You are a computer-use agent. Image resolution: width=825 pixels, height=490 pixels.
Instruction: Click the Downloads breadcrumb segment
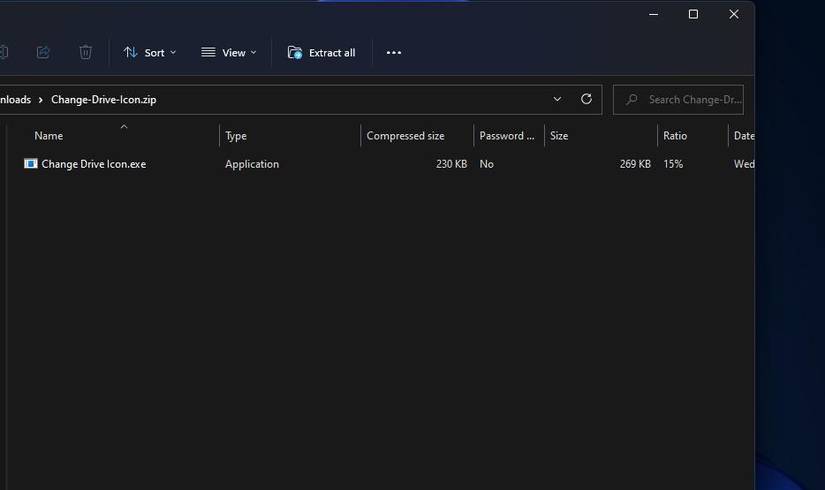point(15,99)
